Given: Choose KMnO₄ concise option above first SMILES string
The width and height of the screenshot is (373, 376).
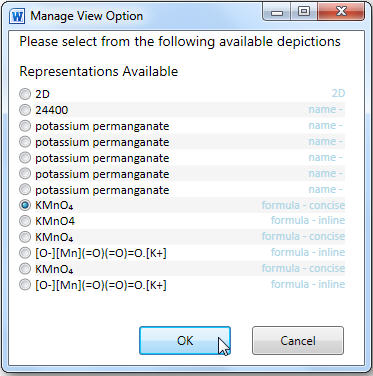Looking at the screenshot, I should 25,237.
